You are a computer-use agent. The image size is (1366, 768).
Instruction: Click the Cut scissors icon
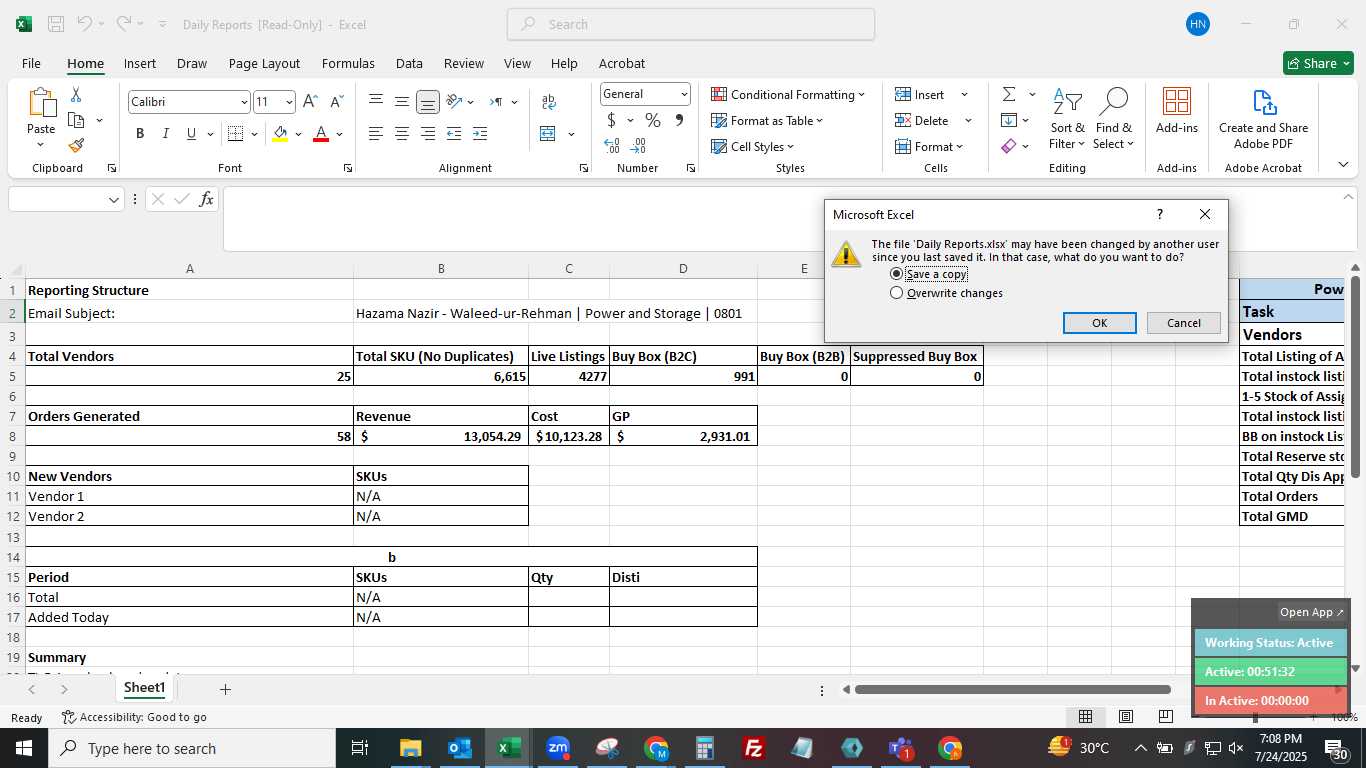pos(76,95)
